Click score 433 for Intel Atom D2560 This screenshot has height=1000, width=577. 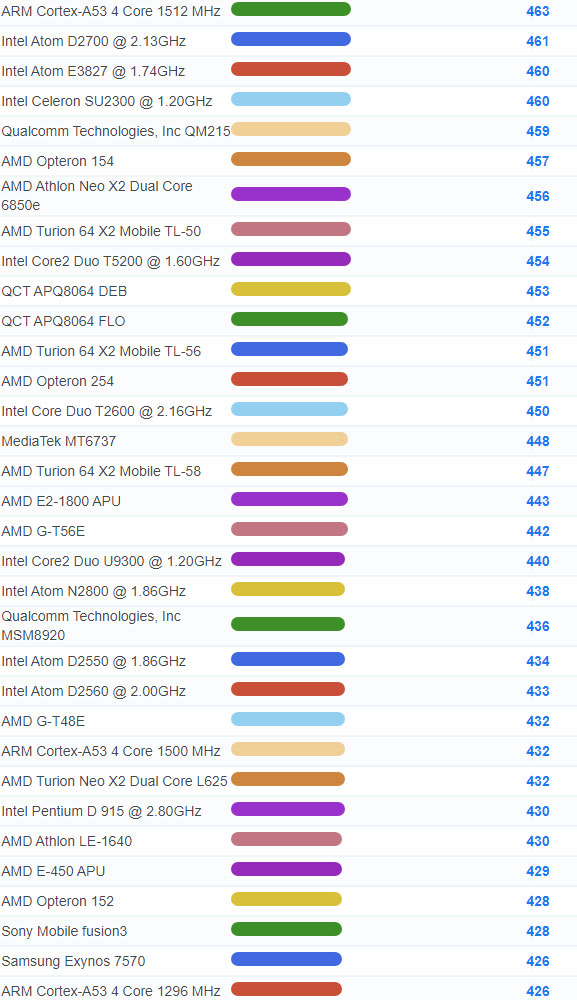537,691
